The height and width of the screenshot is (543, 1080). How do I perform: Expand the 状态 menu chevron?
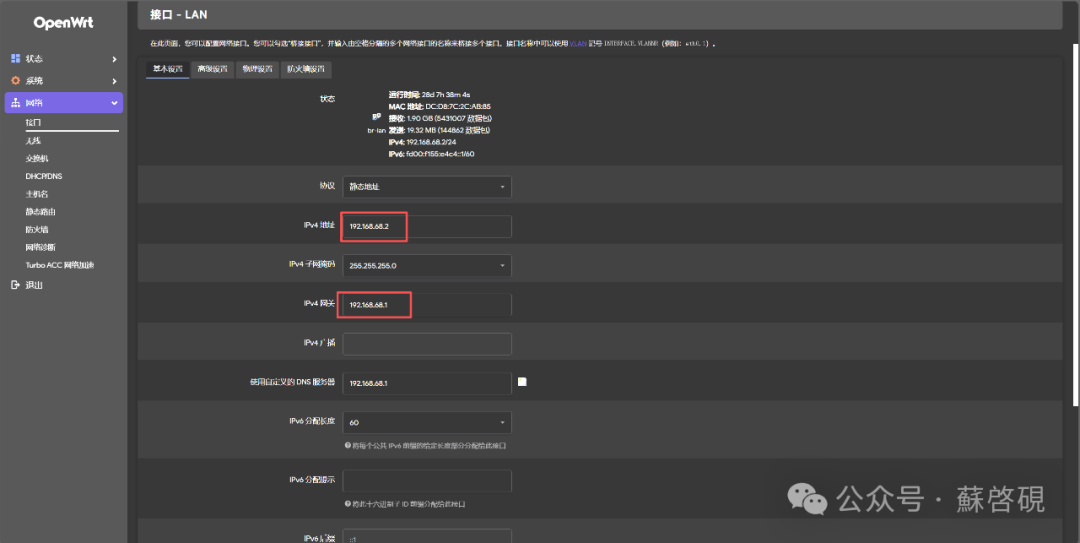pos(114,59)
